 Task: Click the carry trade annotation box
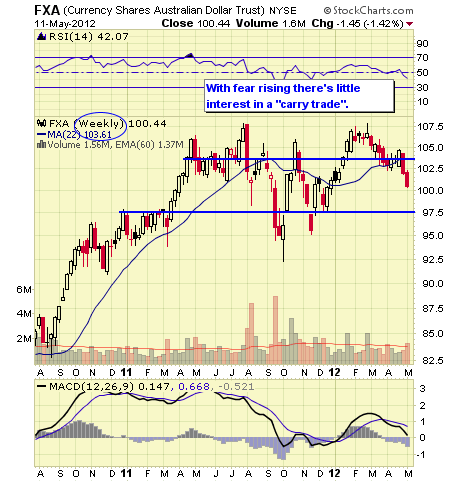[299, 96]
